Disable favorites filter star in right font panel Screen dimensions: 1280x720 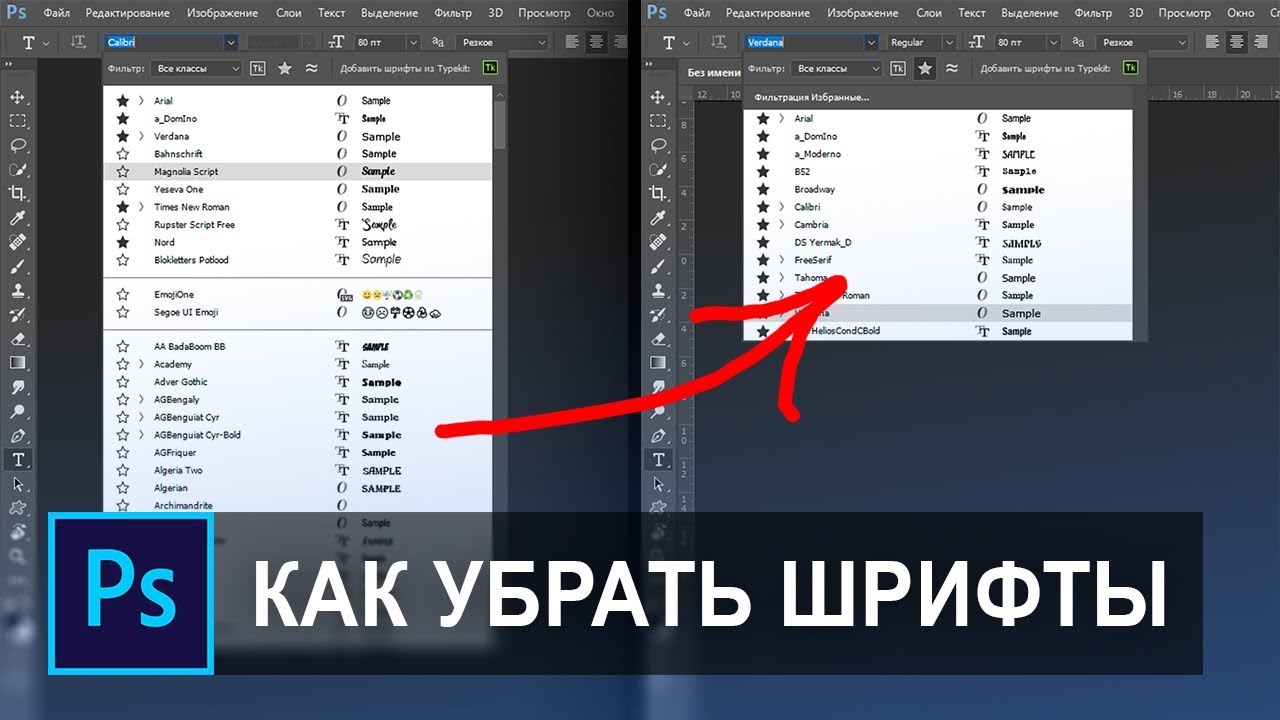(925, 68)
